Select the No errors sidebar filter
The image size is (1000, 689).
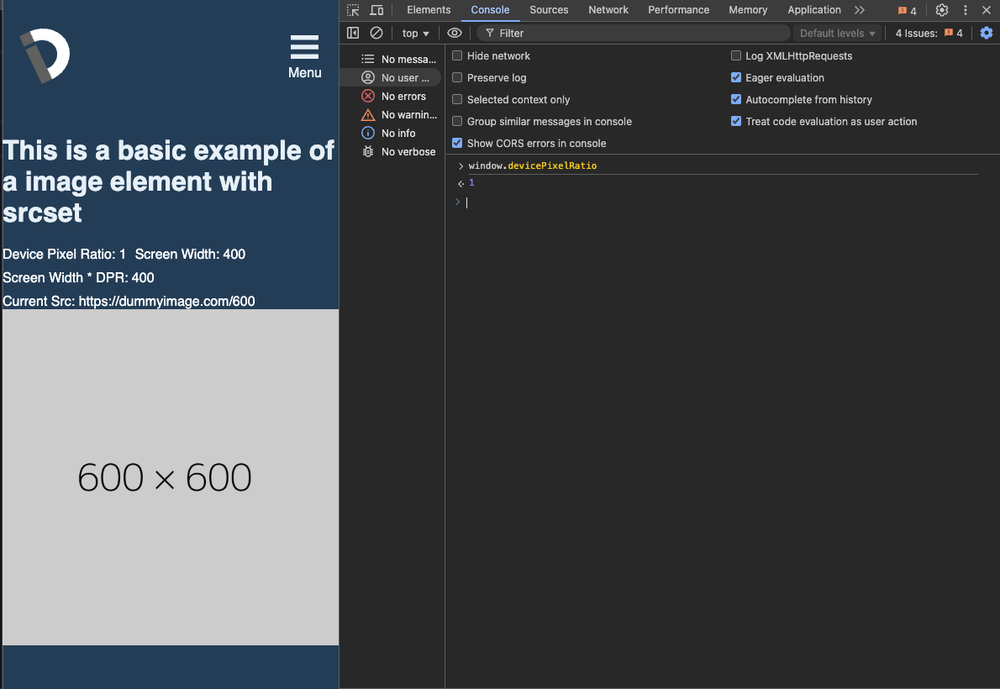(x=403, y=96)
